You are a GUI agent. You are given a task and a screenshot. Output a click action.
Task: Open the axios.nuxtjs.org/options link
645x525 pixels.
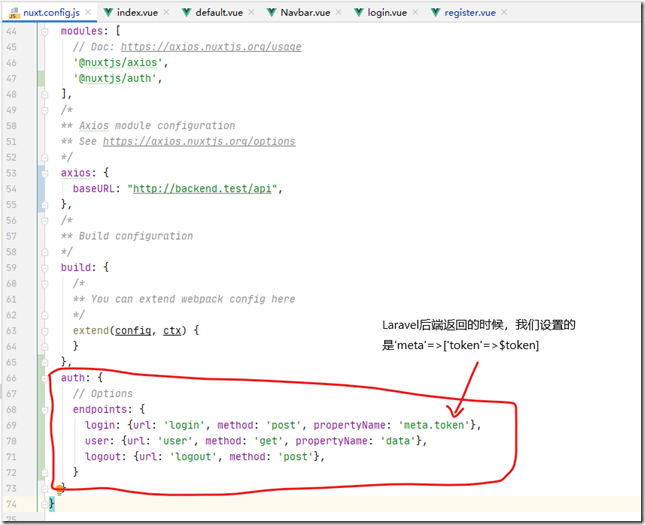(x=199, y=142)
